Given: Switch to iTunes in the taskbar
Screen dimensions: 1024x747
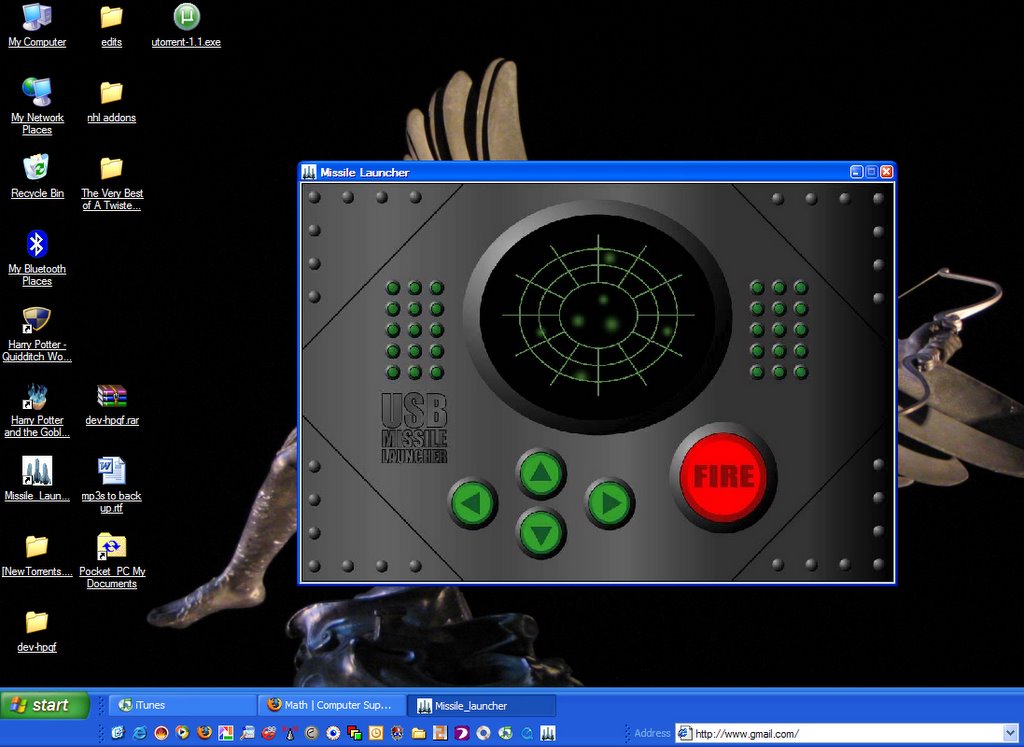Looking at the screenshot, I should (181, 705).
